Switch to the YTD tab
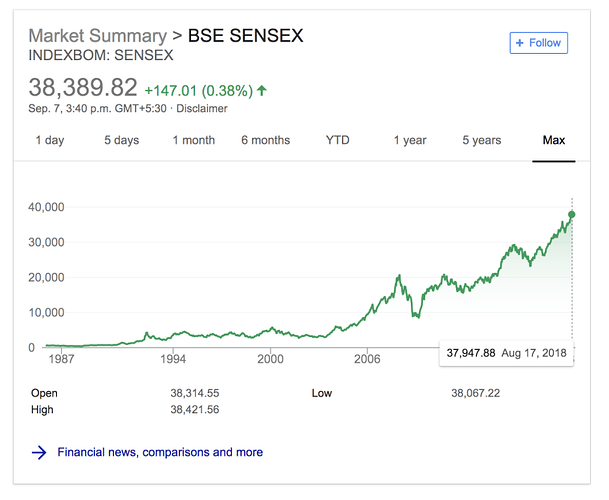Image resolution: width=609 pixels, height=500 pixels. click(338, 140)
